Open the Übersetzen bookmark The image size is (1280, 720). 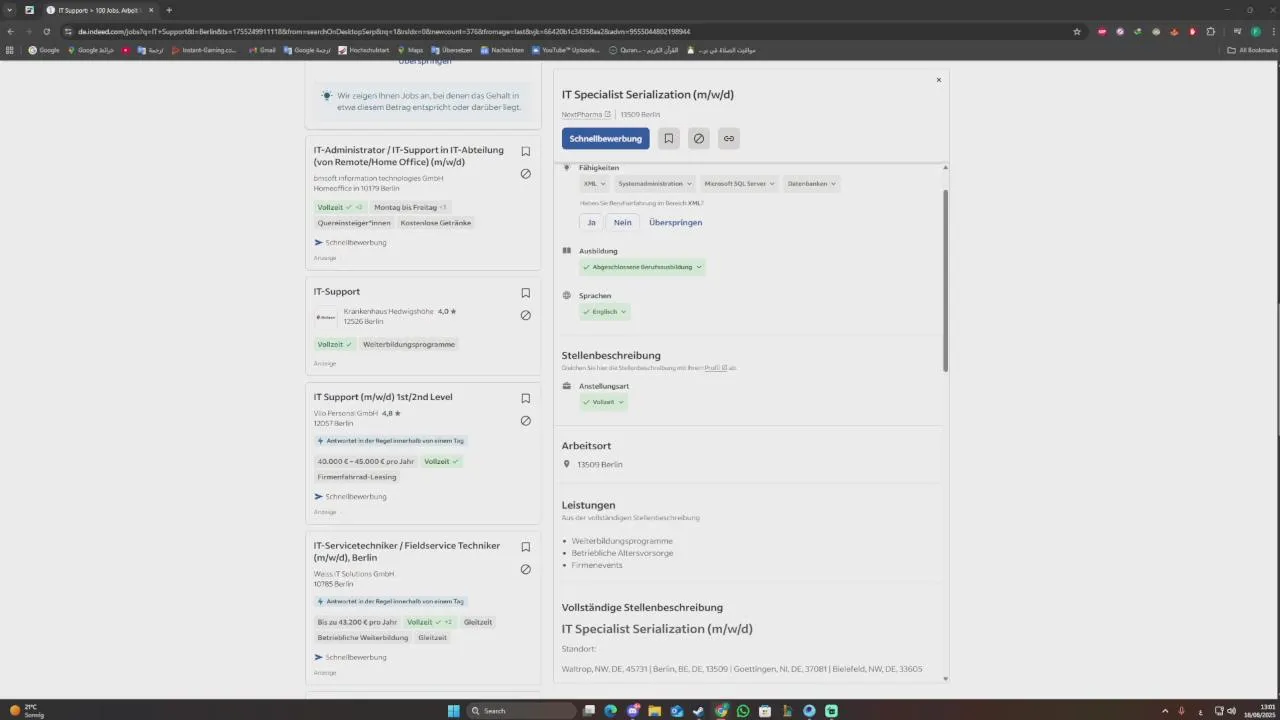pyautogui.click(x=452, y=50)
